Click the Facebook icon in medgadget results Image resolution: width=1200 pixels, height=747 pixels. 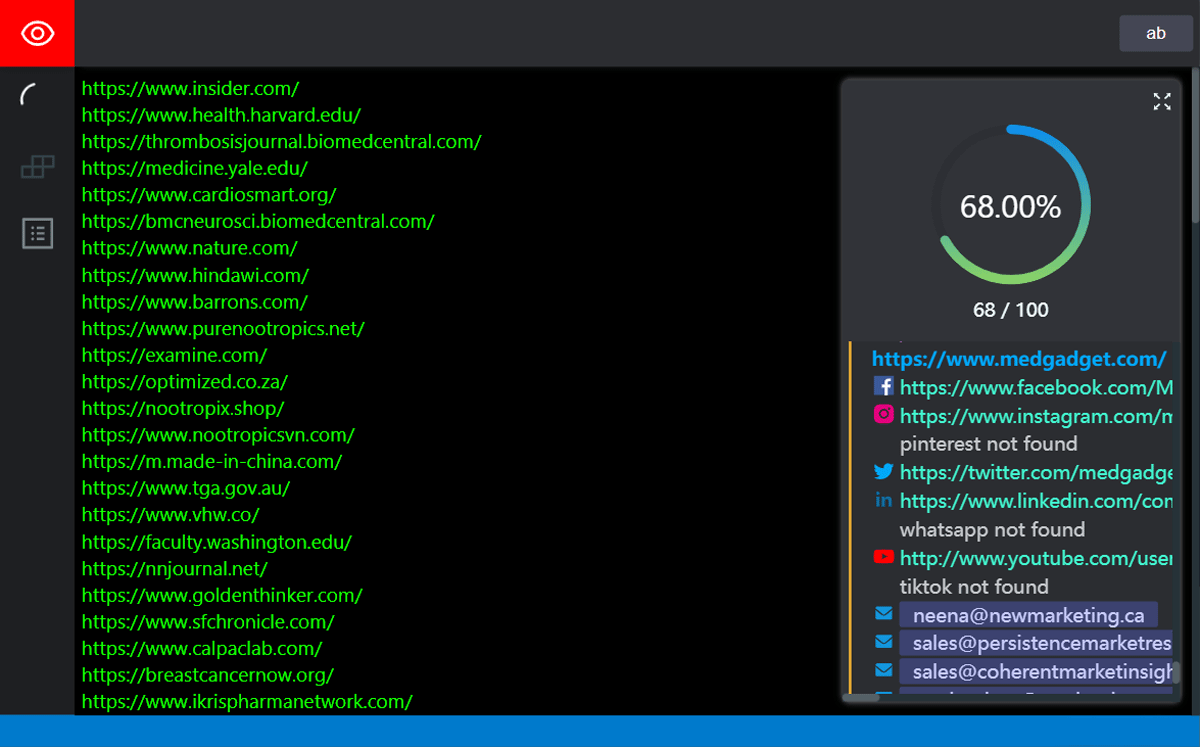[x=883, y=386]
